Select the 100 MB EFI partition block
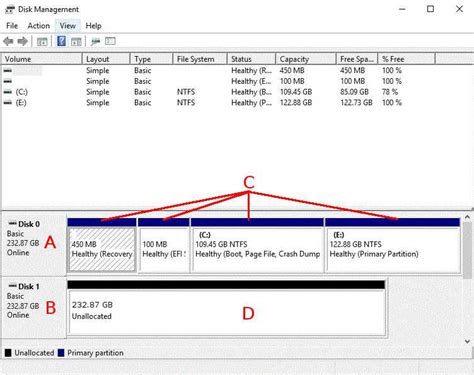This screenshot has width=474, height=375. coord(164,246)
